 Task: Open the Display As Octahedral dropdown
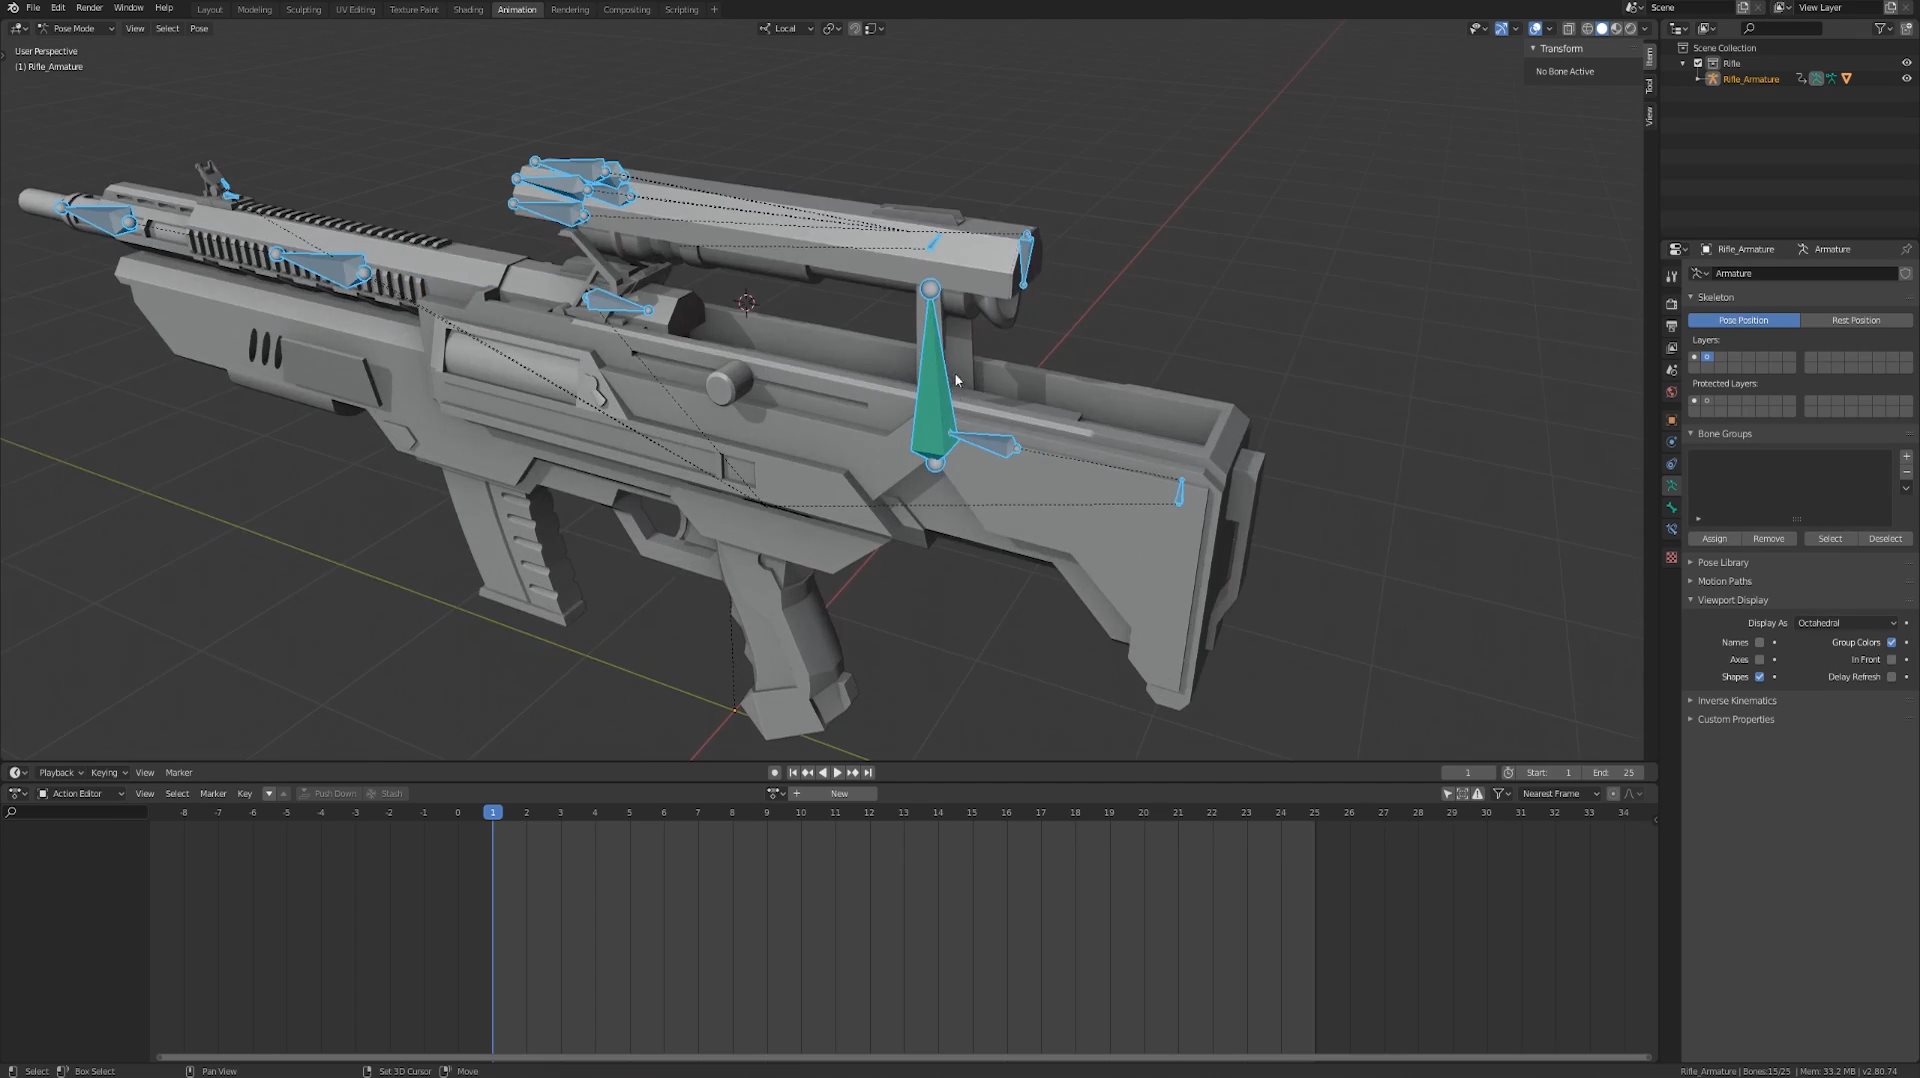click(x=1846, y=623)
